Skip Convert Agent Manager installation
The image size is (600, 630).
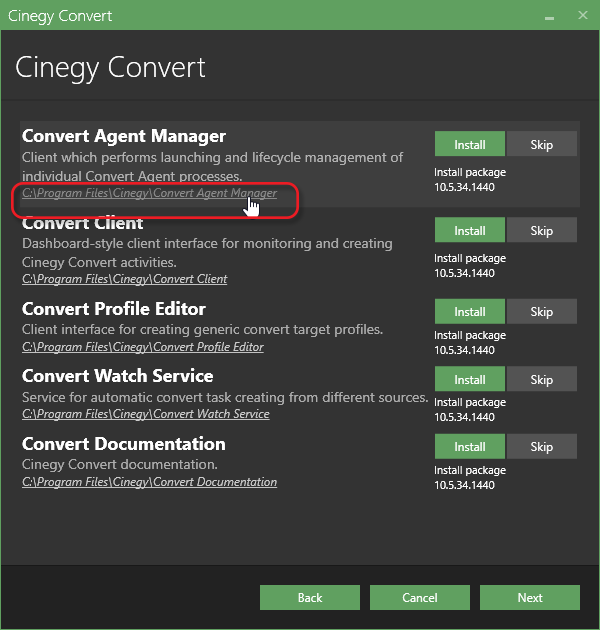coord(541,144)
